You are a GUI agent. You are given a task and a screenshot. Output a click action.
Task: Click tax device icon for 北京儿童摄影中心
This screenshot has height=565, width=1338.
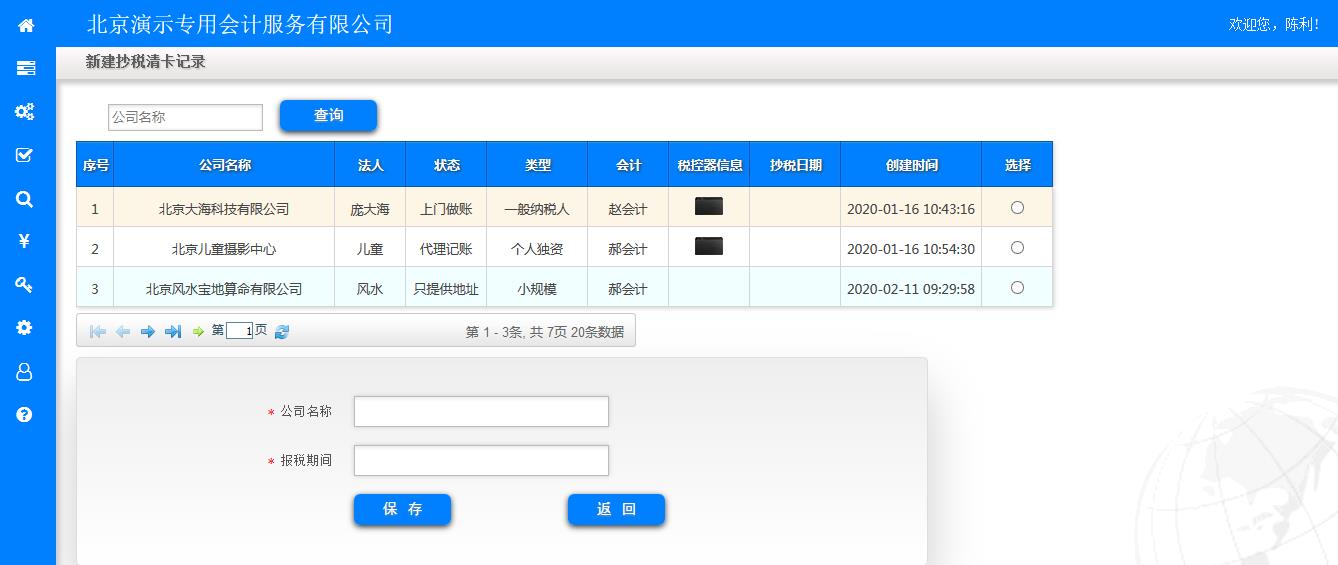coord(709,246)
